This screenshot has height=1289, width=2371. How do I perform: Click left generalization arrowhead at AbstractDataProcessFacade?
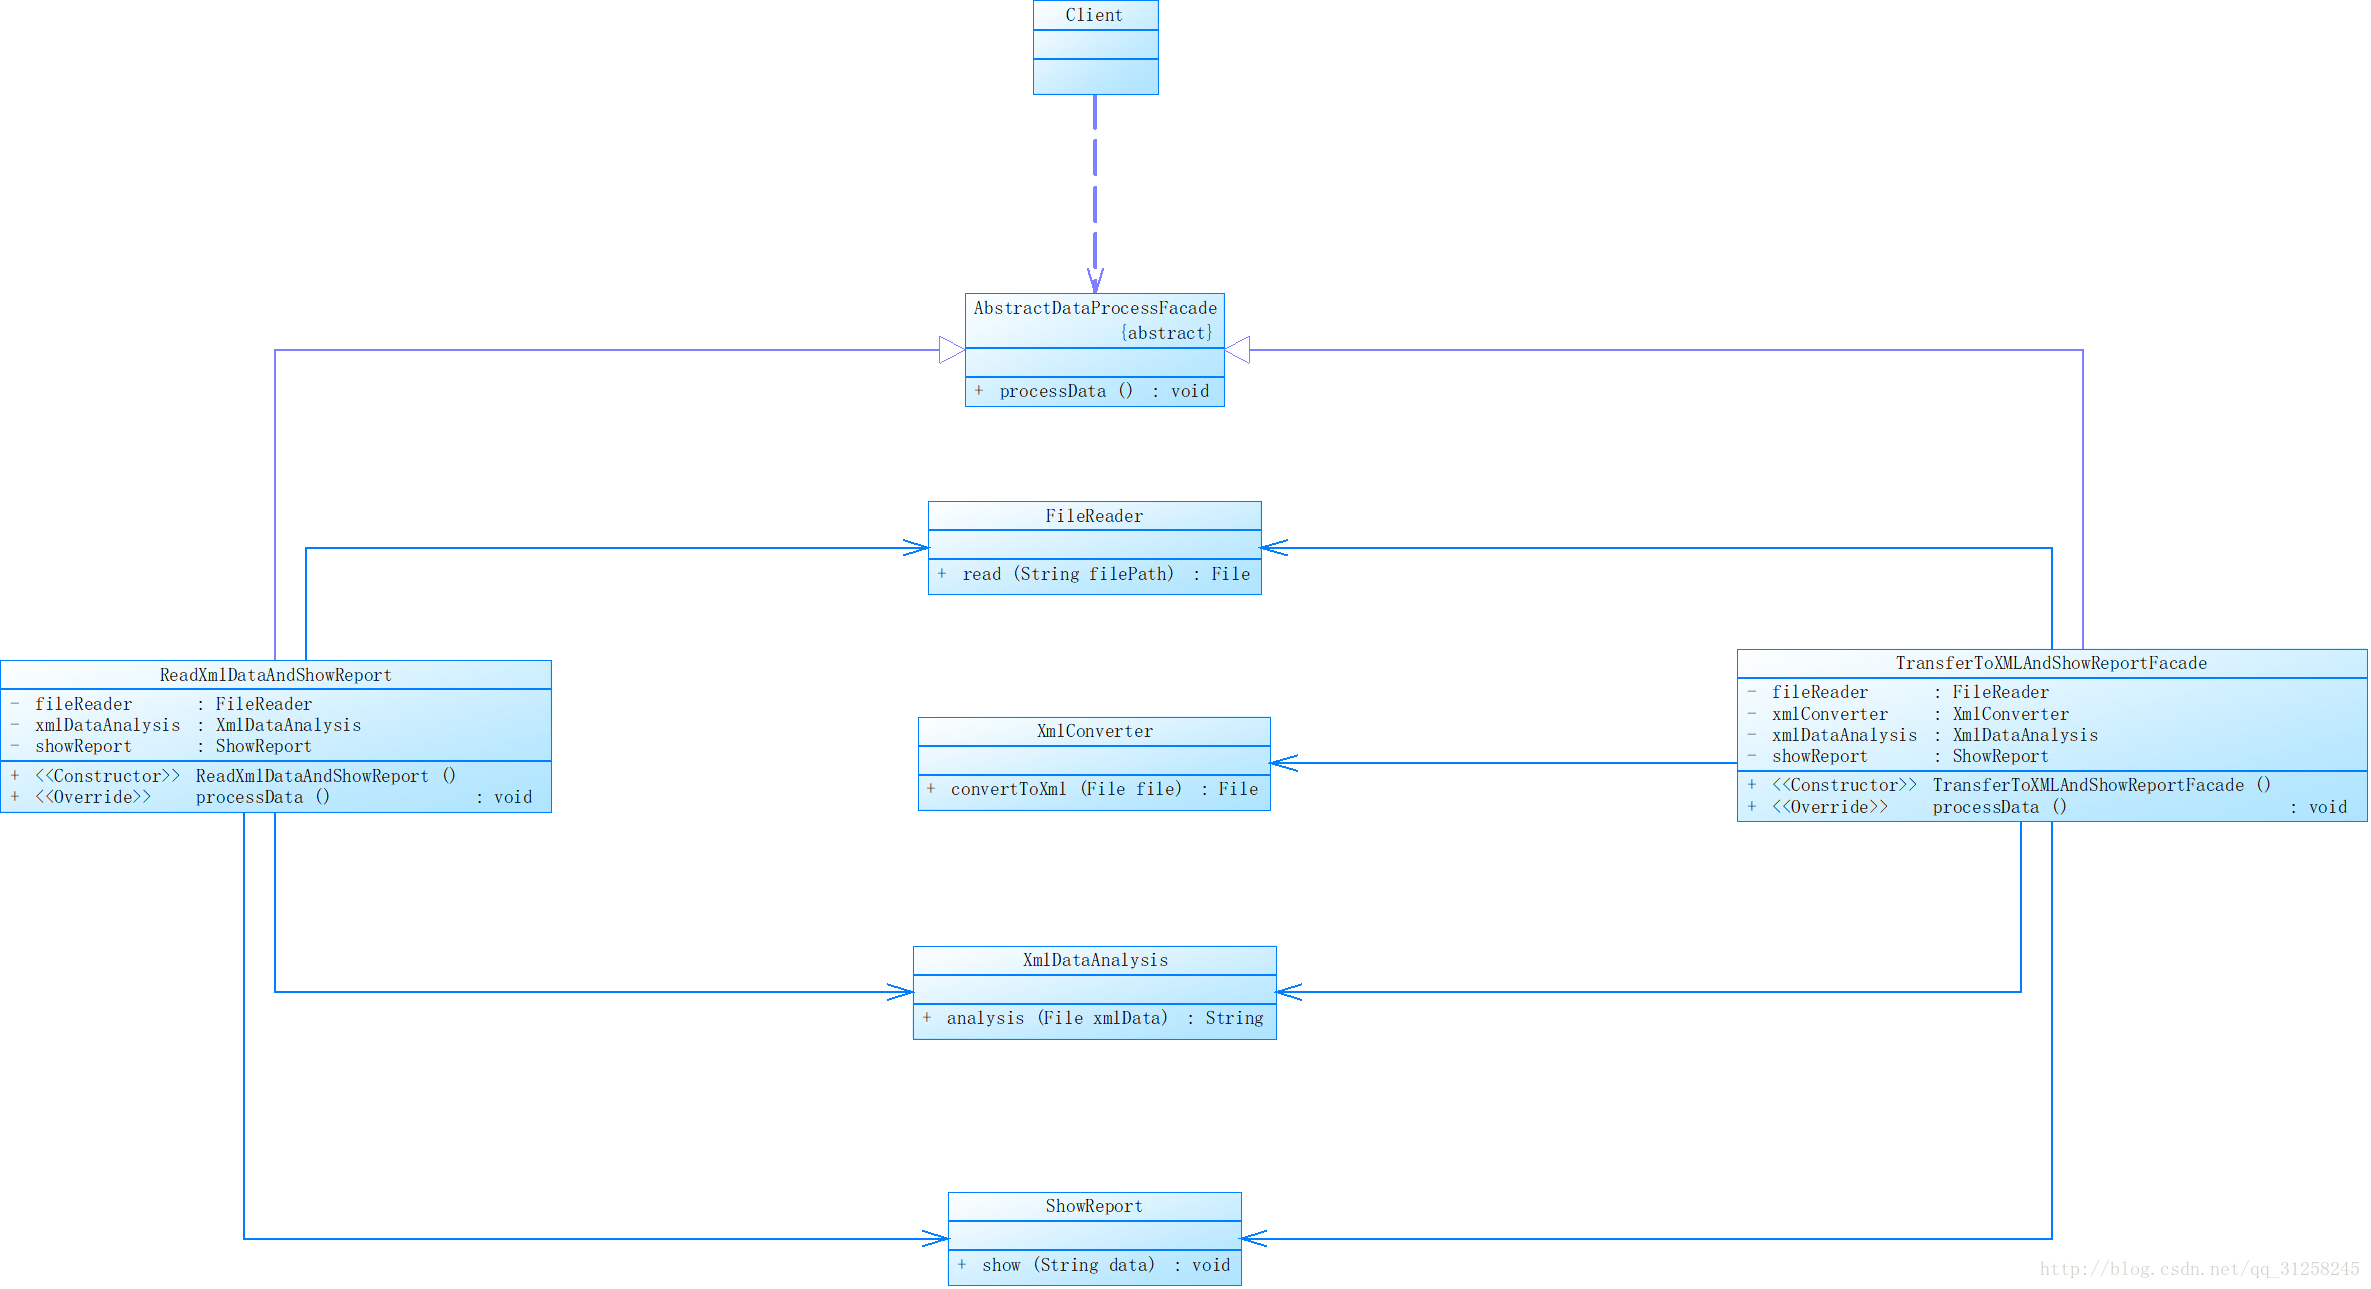[951, 350]
